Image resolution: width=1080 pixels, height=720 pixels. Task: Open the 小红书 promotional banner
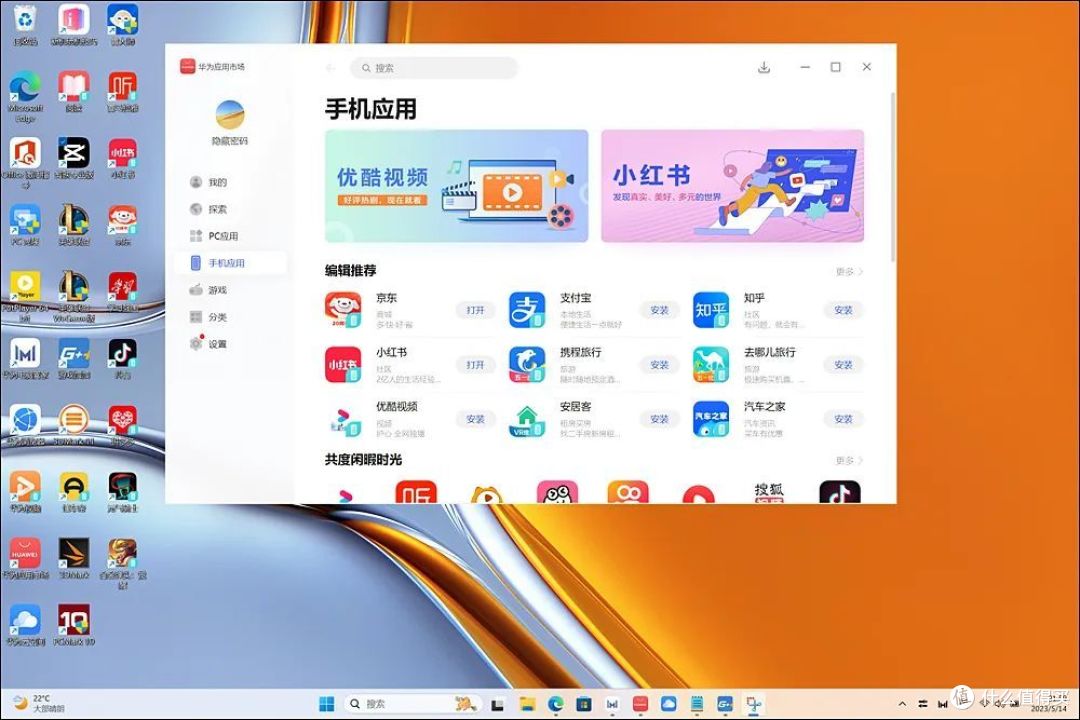coord(733,186)
